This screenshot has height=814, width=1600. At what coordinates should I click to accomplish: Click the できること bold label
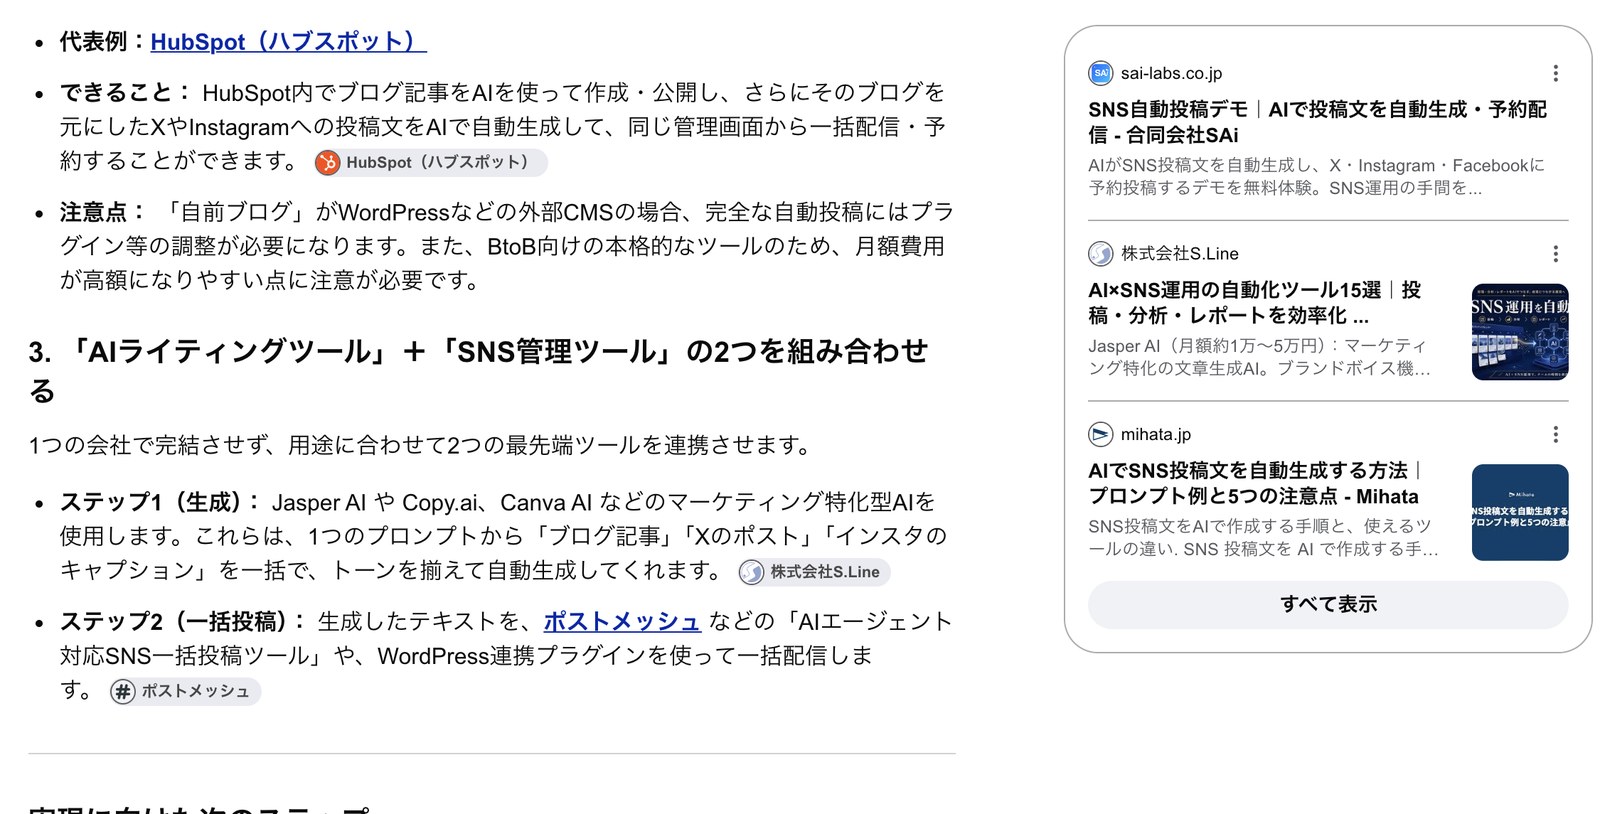click(126, 93)
